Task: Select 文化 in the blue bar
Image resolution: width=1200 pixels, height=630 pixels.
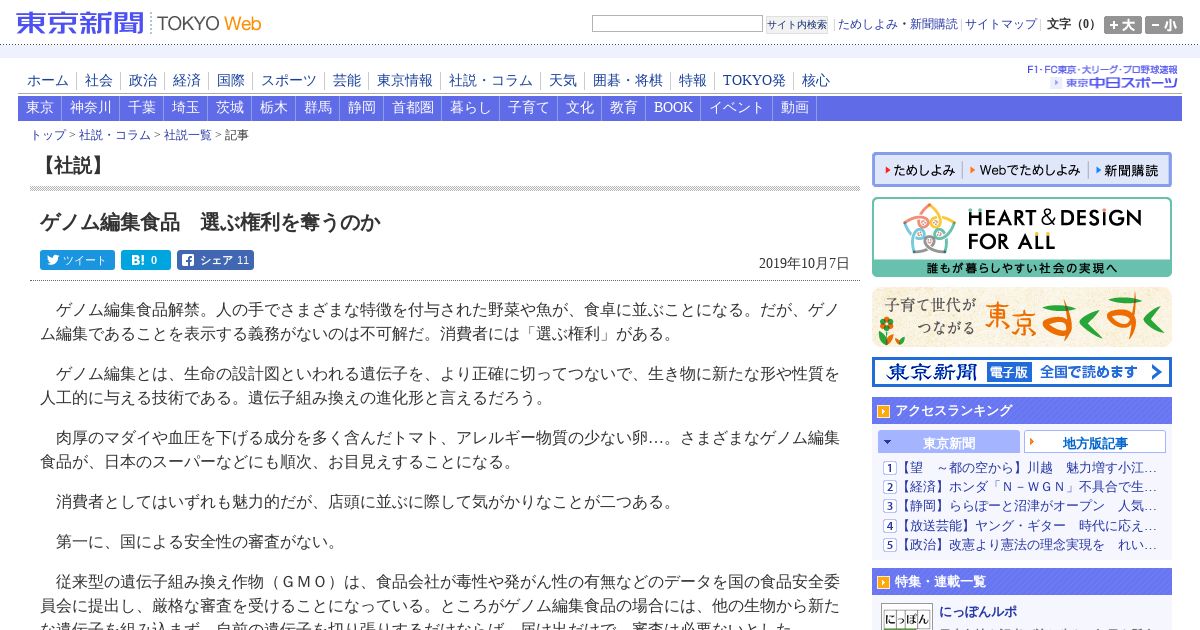Action: [x=580, y=108]
